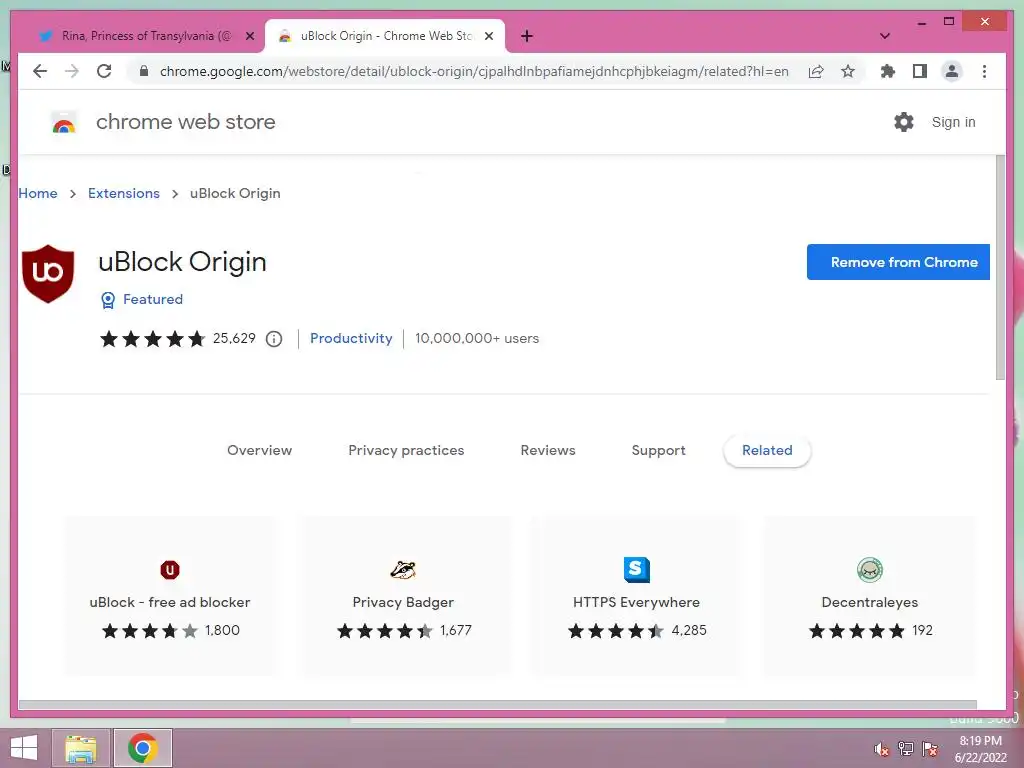Reload the current page
Screen dimensions: 1024x768
104,71
